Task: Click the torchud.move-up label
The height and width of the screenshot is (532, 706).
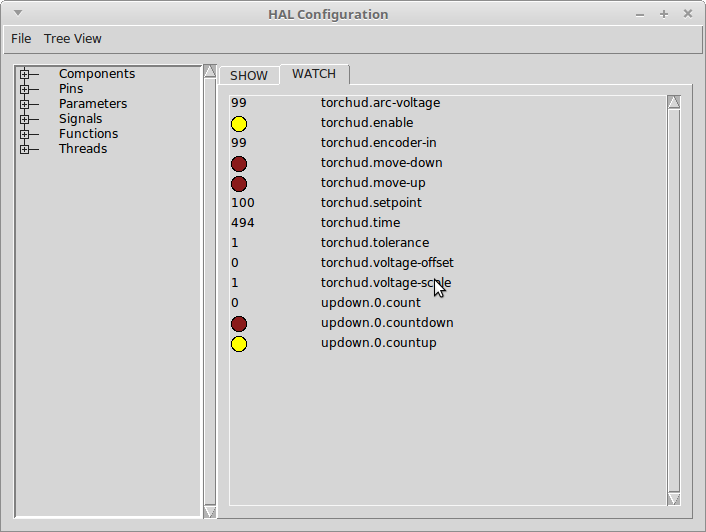Action: coord(373,183)
